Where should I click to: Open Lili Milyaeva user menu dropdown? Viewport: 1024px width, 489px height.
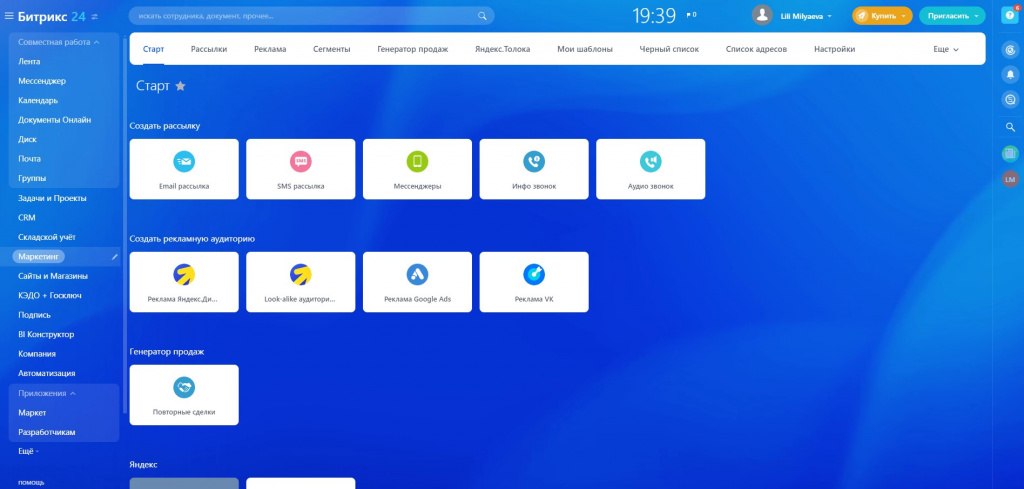click(x=807, y=16)
